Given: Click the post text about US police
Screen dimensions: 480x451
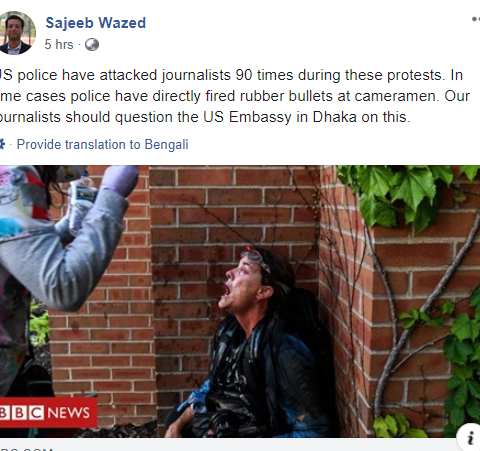Looking at the screenshot, I should tap(235, 96).
